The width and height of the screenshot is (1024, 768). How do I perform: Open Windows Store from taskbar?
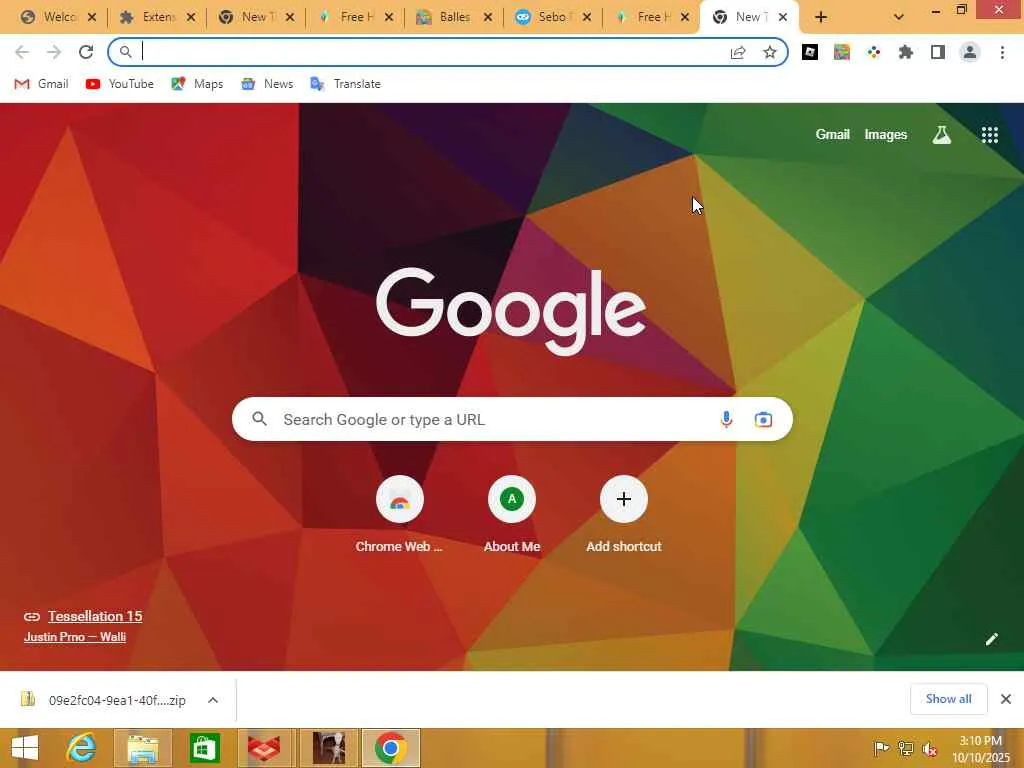pos(204,748)
